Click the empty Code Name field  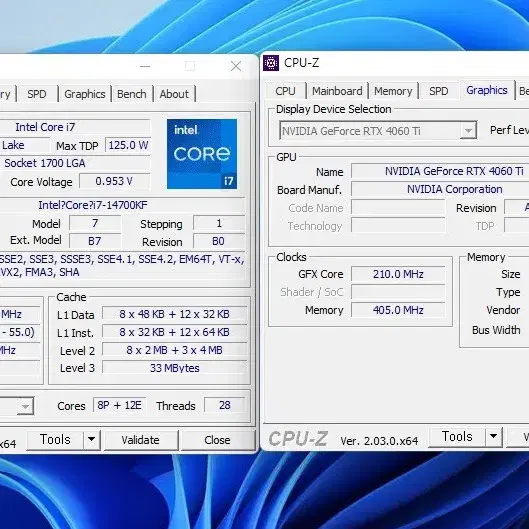pyautogui.click(x=398, y=207)
